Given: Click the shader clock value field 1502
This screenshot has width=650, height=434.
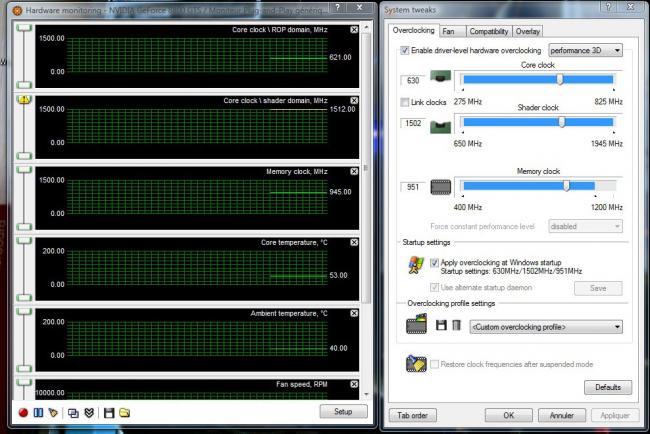Looking at the screenshot, I should [x=413, y=123].
